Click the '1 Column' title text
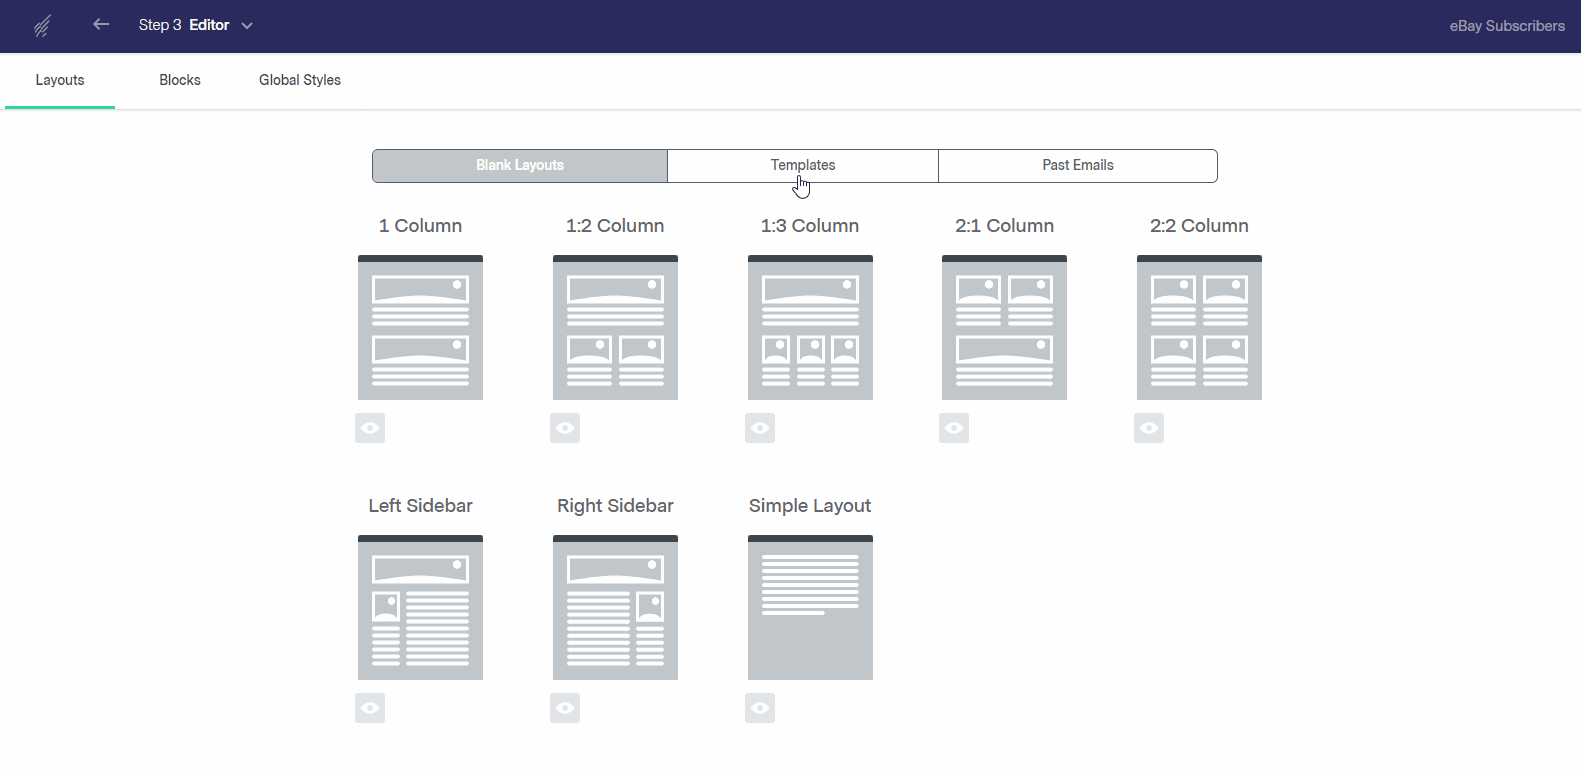The height and width of the screenshot is (773, 1581). 420,226
